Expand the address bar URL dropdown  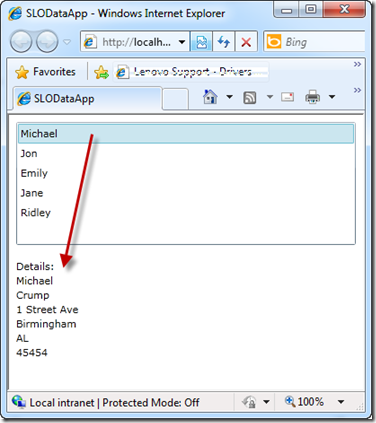click(x=182, y=42)
